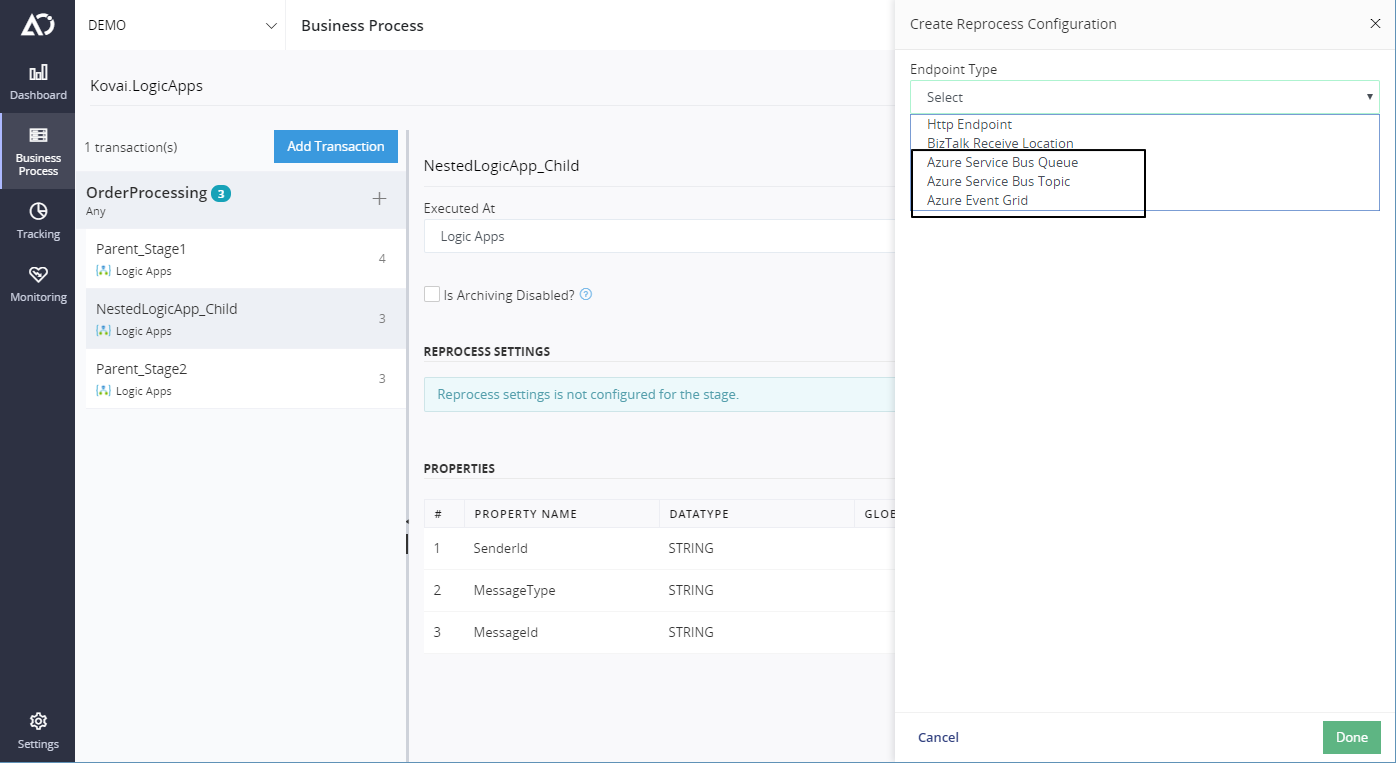Click the Add Transaction button

(x=336, y=146)
